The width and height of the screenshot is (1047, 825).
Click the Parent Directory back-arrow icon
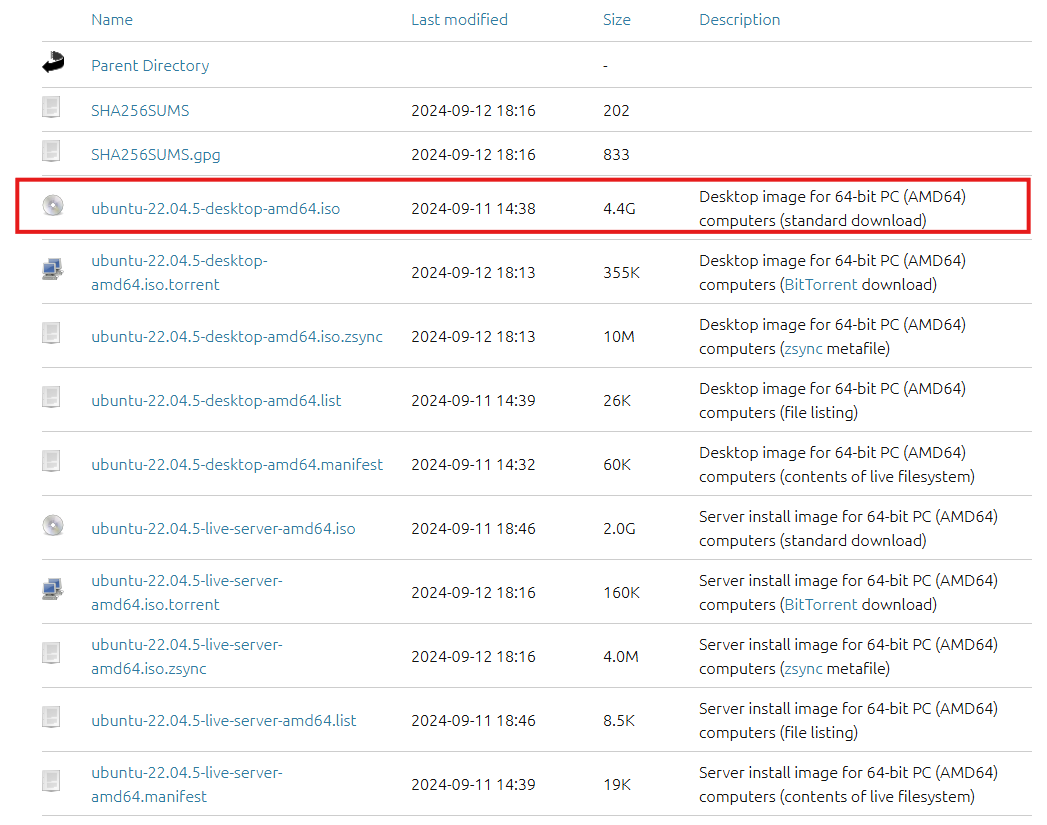(53, 62)
